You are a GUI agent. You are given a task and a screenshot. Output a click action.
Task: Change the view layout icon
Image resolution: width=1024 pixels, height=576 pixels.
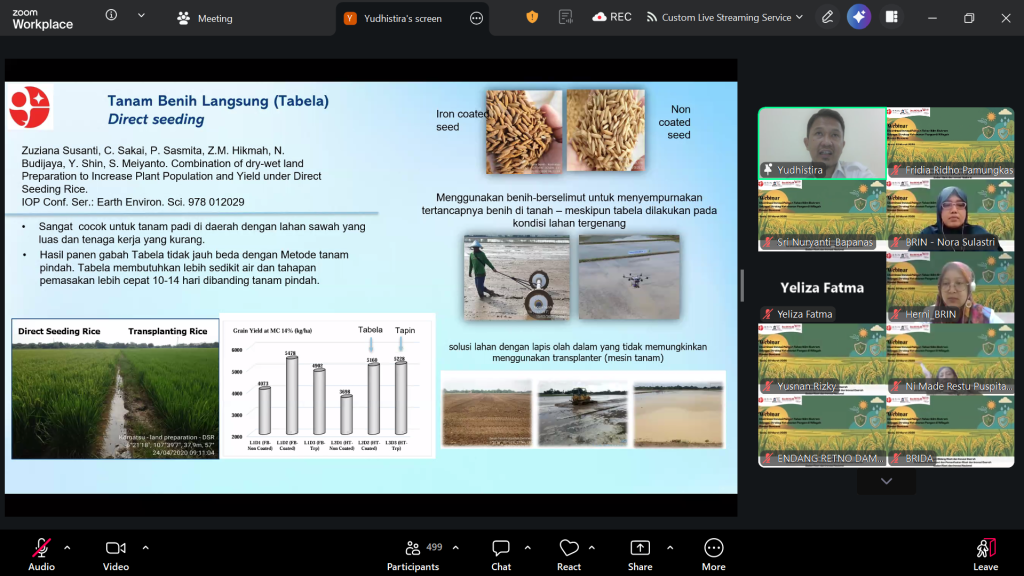point(891,18)
